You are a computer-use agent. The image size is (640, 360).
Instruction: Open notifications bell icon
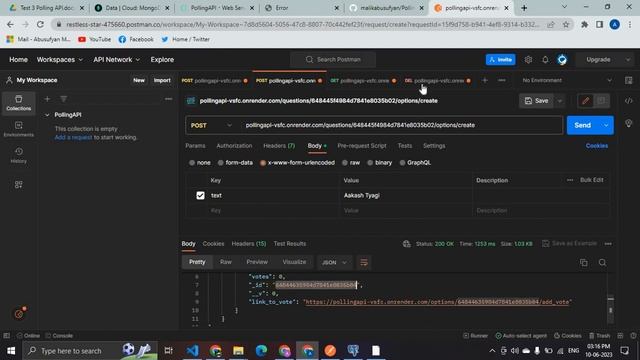[545, 60]
